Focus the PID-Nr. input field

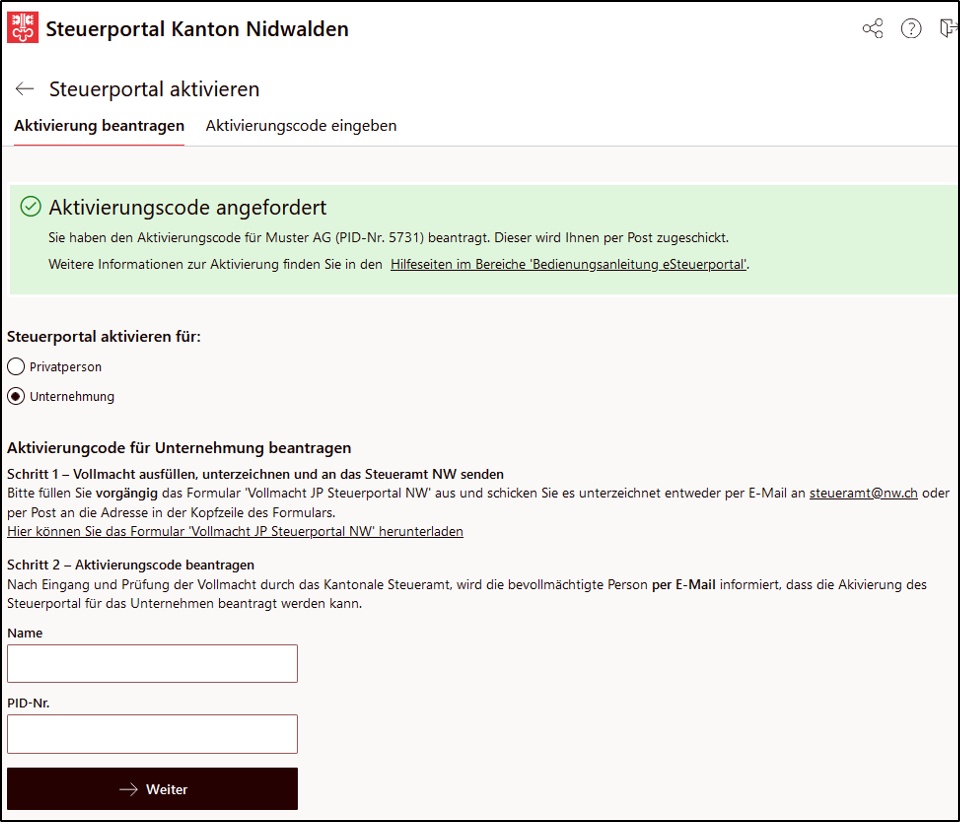point(152,734)
